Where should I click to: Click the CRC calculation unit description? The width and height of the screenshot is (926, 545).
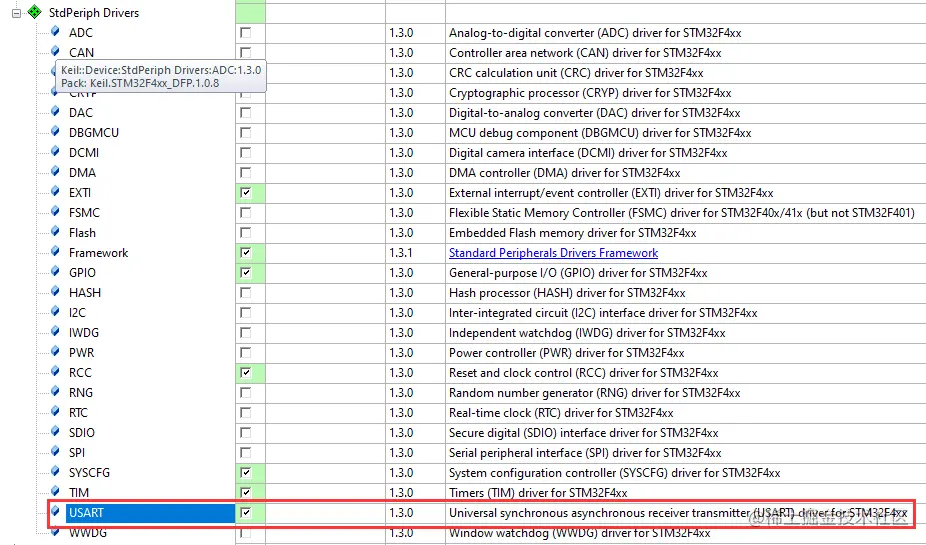pos(576,73)
